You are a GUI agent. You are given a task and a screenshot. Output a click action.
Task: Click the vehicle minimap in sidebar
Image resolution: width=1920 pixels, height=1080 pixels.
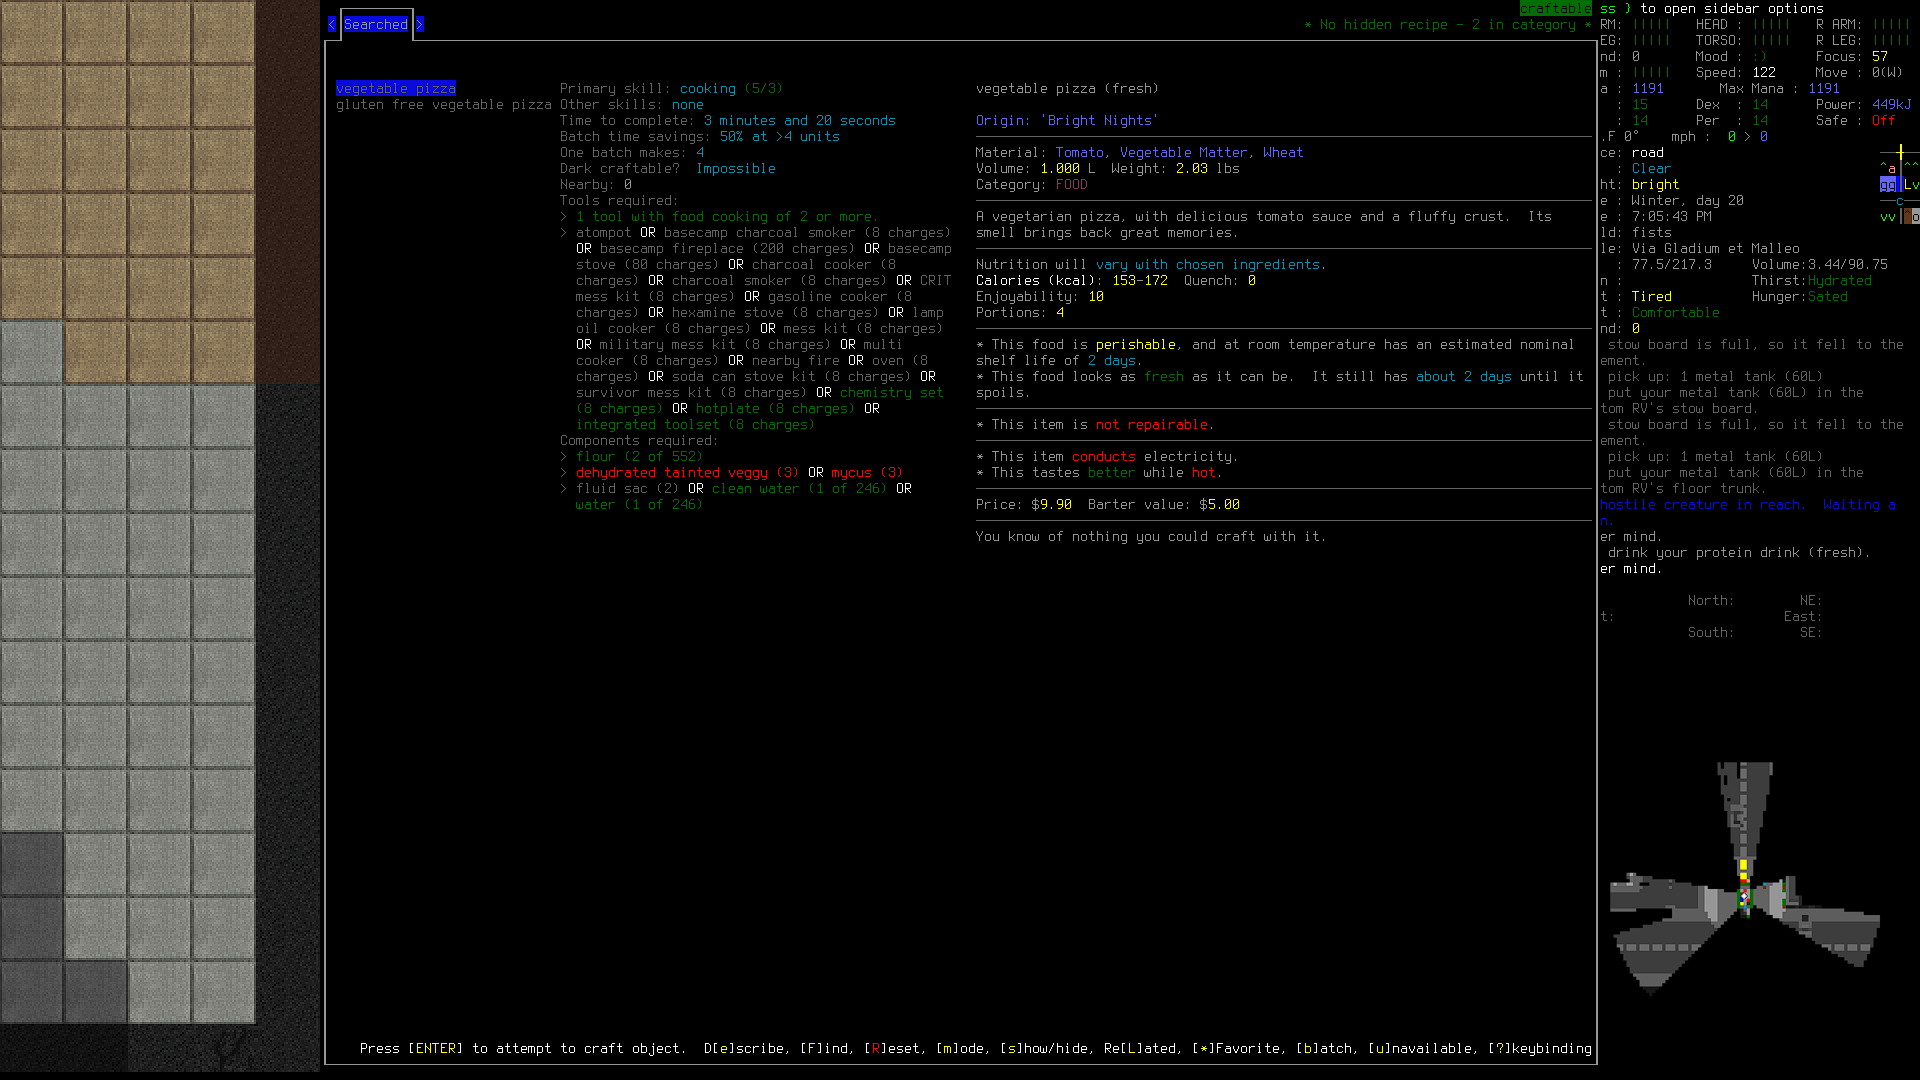pos(1744,880)
